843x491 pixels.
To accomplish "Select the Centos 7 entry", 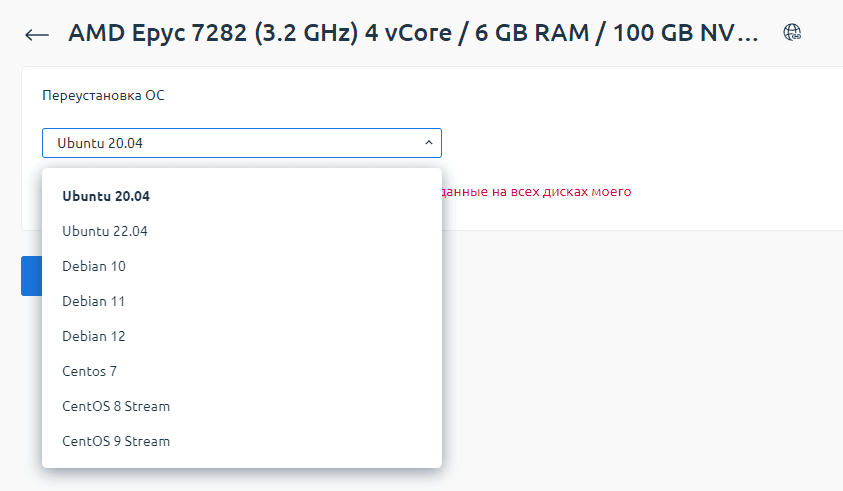I will point(90,371).
